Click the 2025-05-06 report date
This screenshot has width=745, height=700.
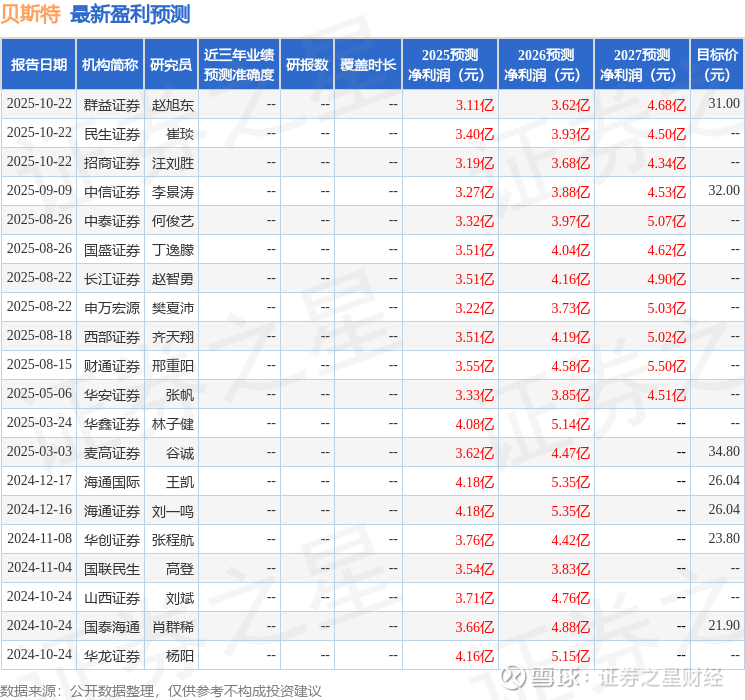39,393
